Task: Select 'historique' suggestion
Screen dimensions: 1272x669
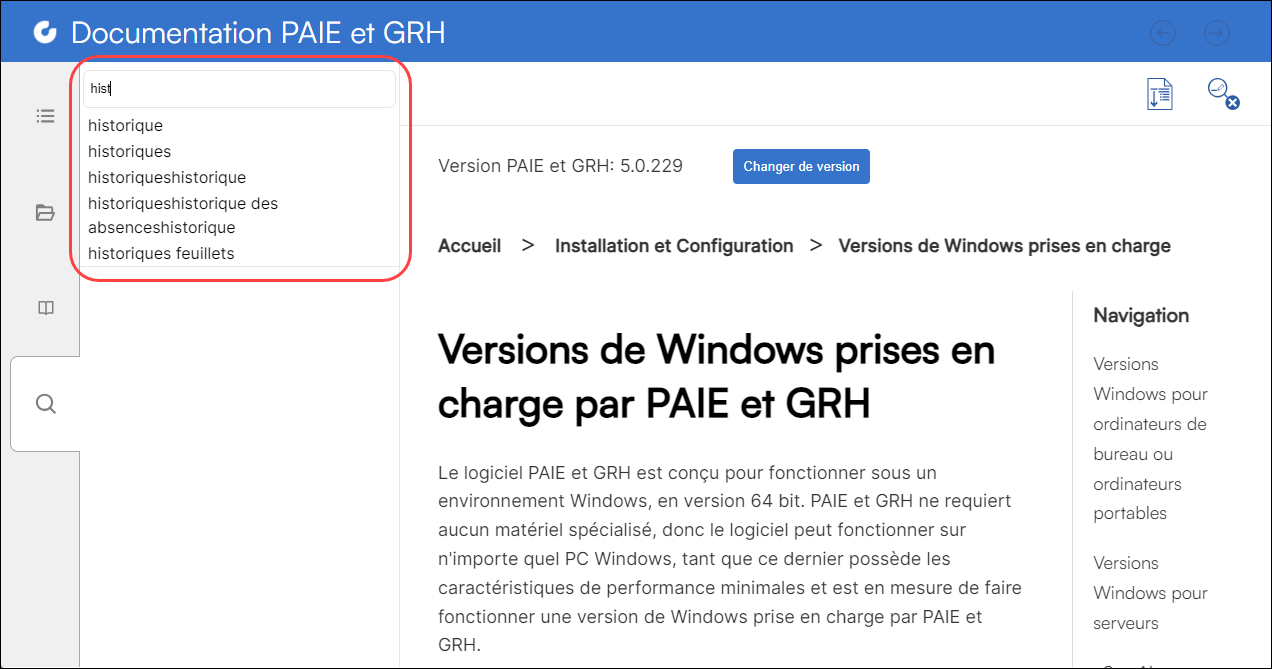Action: point(126,126)
